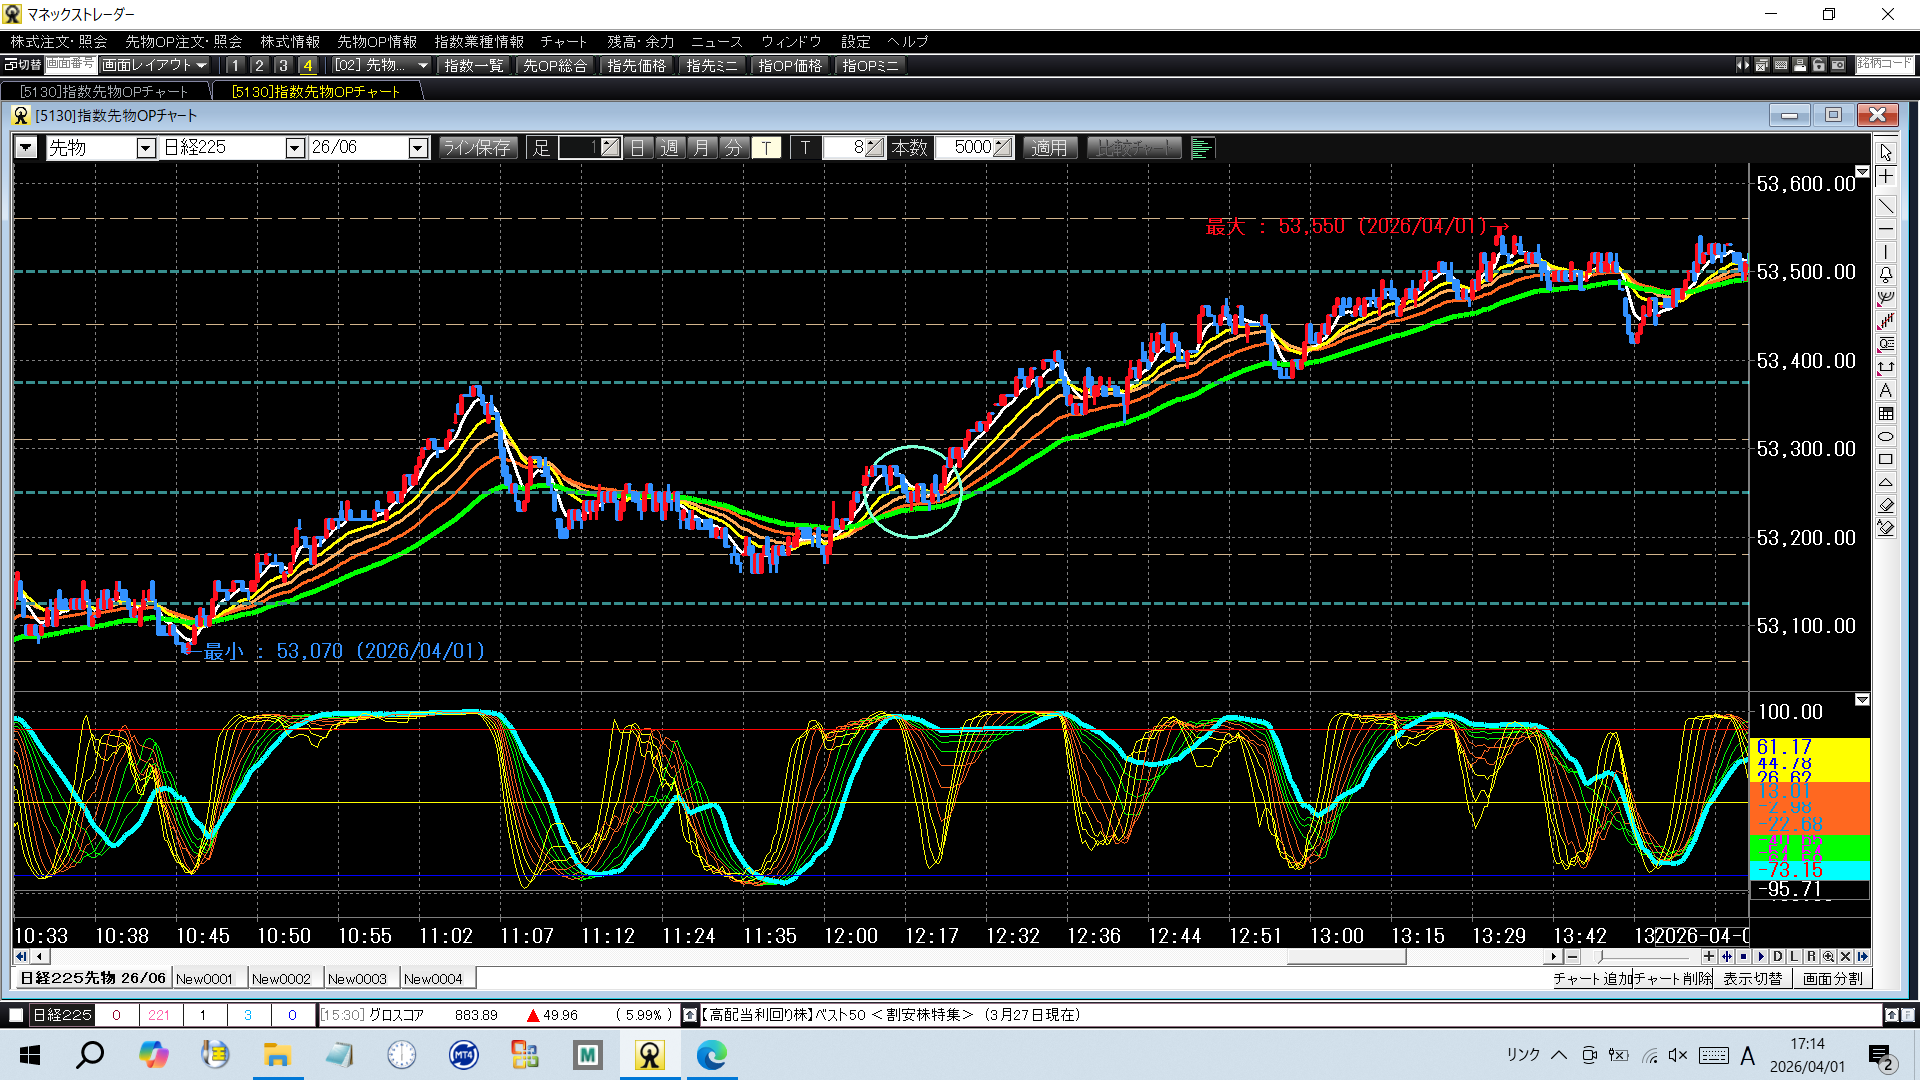Viewport: 1920px width, 1080px height.
Task: Select the text annotation A tool
Action: click(1886, 390)
